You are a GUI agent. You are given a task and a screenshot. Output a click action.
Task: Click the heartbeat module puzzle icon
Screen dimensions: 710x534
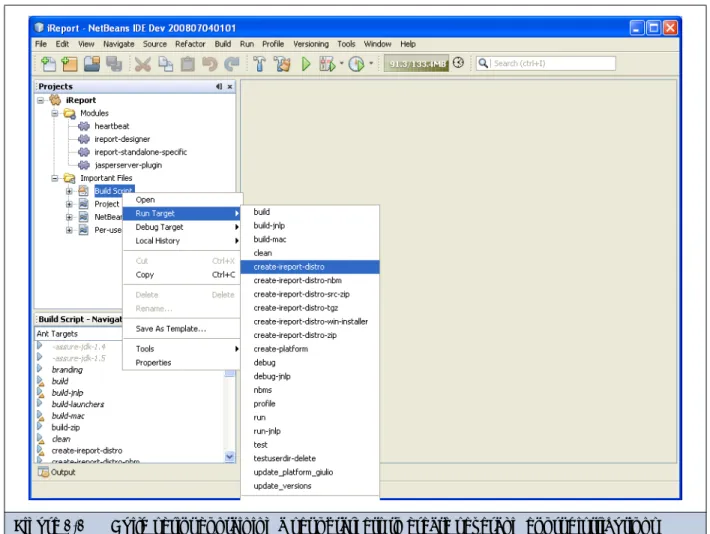84,126
